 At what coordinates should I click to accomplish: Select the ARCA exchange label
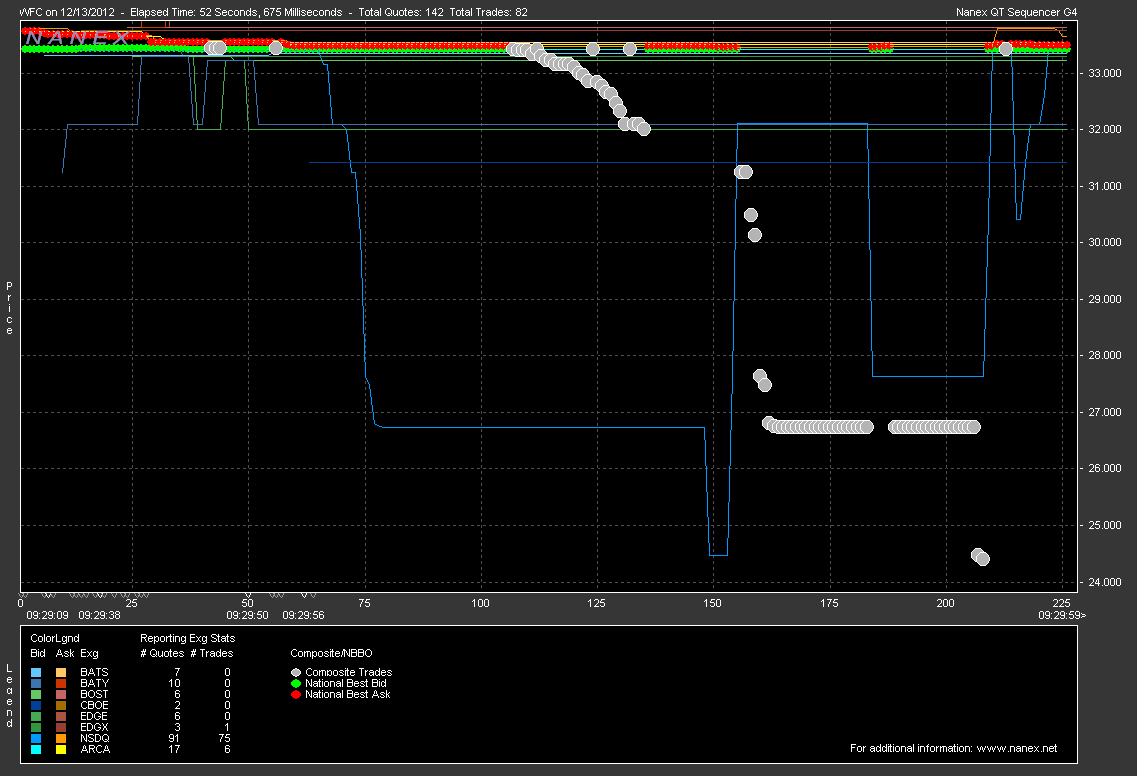click(95, 749)
